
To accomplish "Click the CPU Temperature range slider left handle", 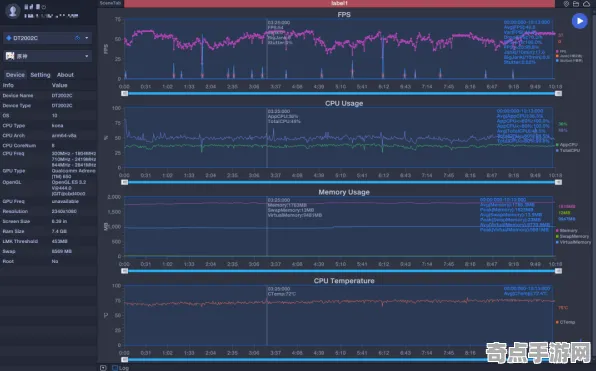I will click(x=124, y=360).
